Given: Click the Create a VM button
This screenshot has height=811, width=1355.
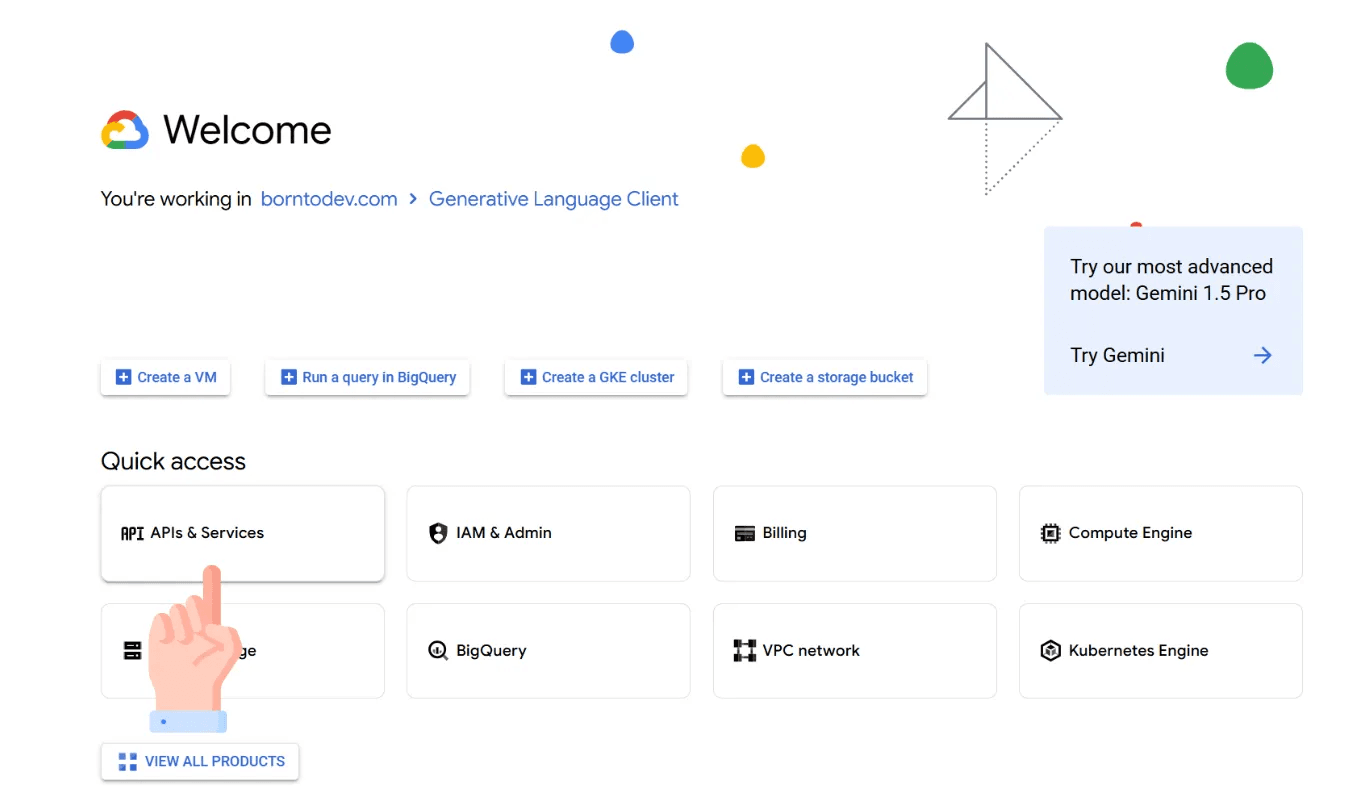Looking at the screenshot, I should coord(165,377).
